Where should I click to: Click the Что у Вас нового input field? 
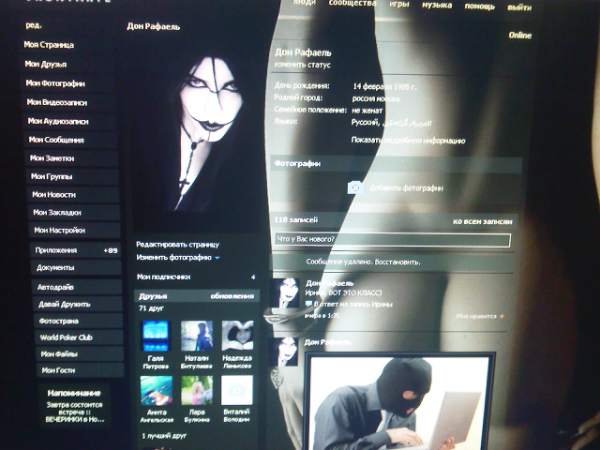click(391, 240)
